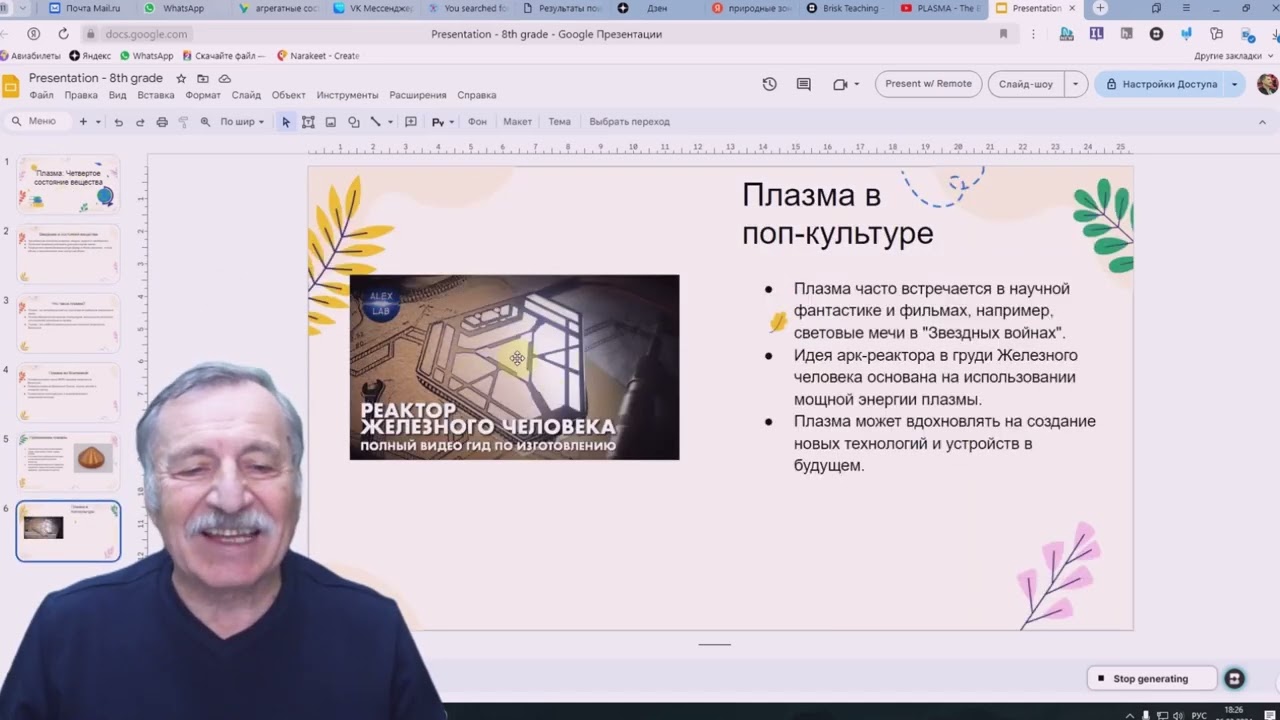Redo the last action
The image size is (1280, 720).
tap(140, 122)
